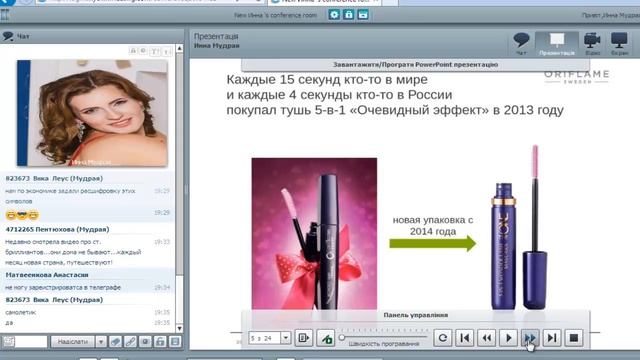The image size is (640, 360).
Task: Open Завантажити/Програти PowerPoint презентацію bar
Action: click(x=415, y=64)
